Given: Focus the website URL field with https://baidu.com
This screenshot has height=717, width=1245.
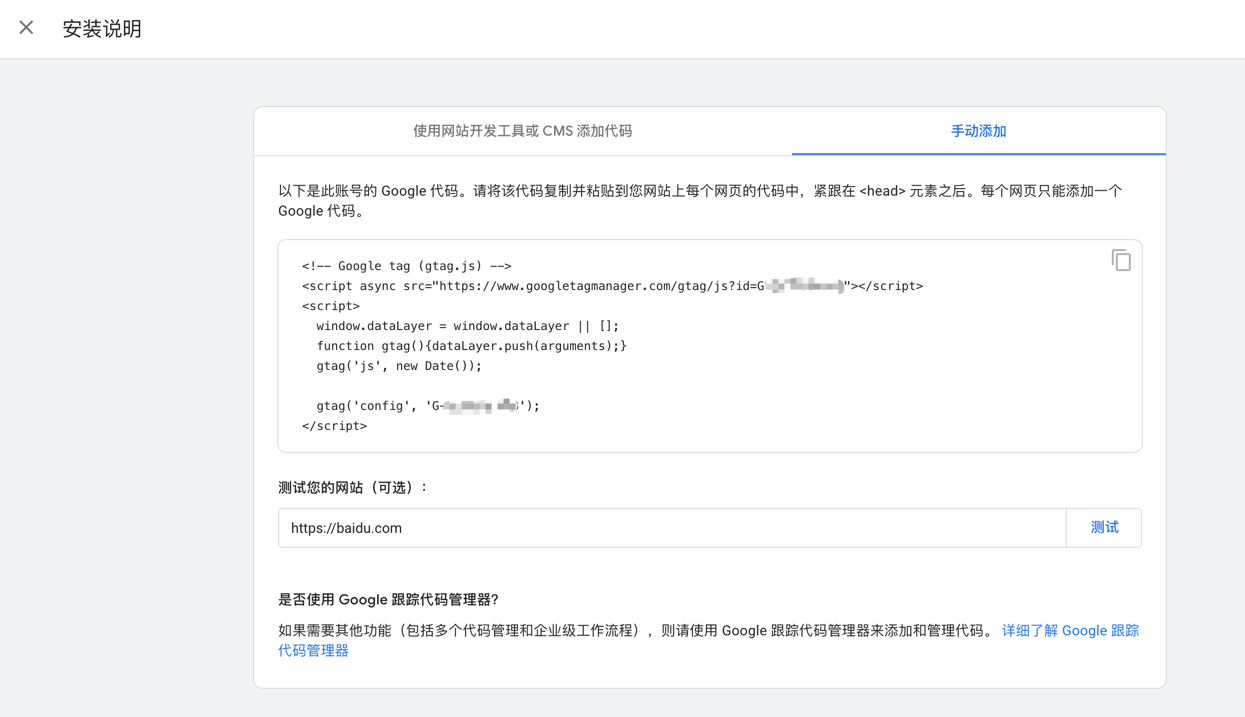Looking at the screenshot, I should [x=672, y=528].
